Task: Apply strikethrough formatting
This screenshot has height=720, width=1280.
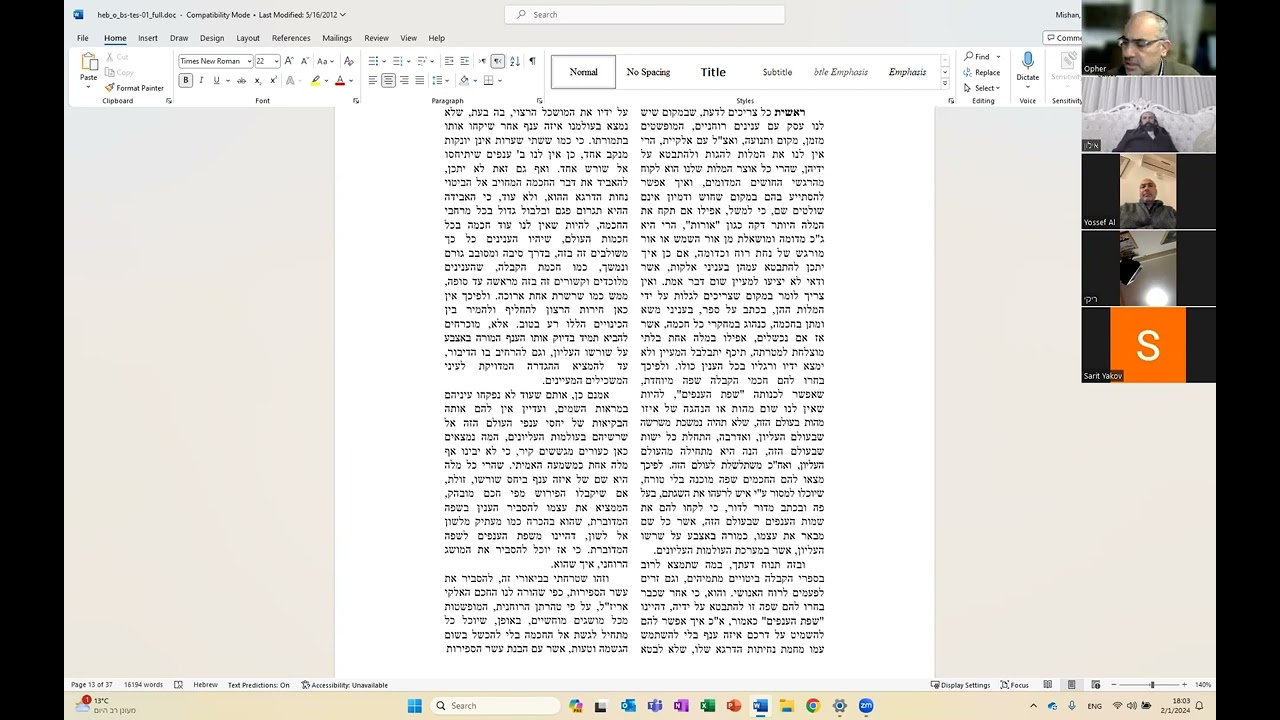Action: 241,80
